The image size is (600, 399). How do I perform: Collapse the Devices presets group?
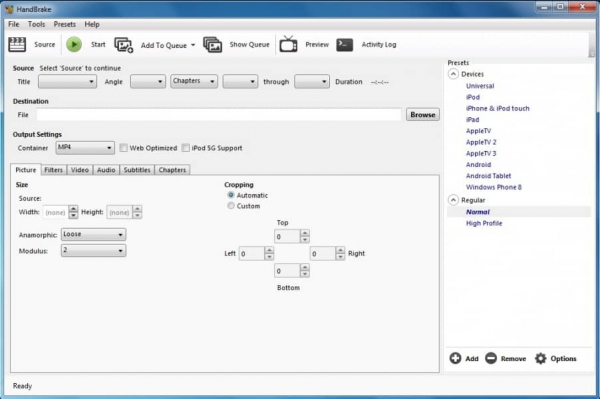pos(453,74)
